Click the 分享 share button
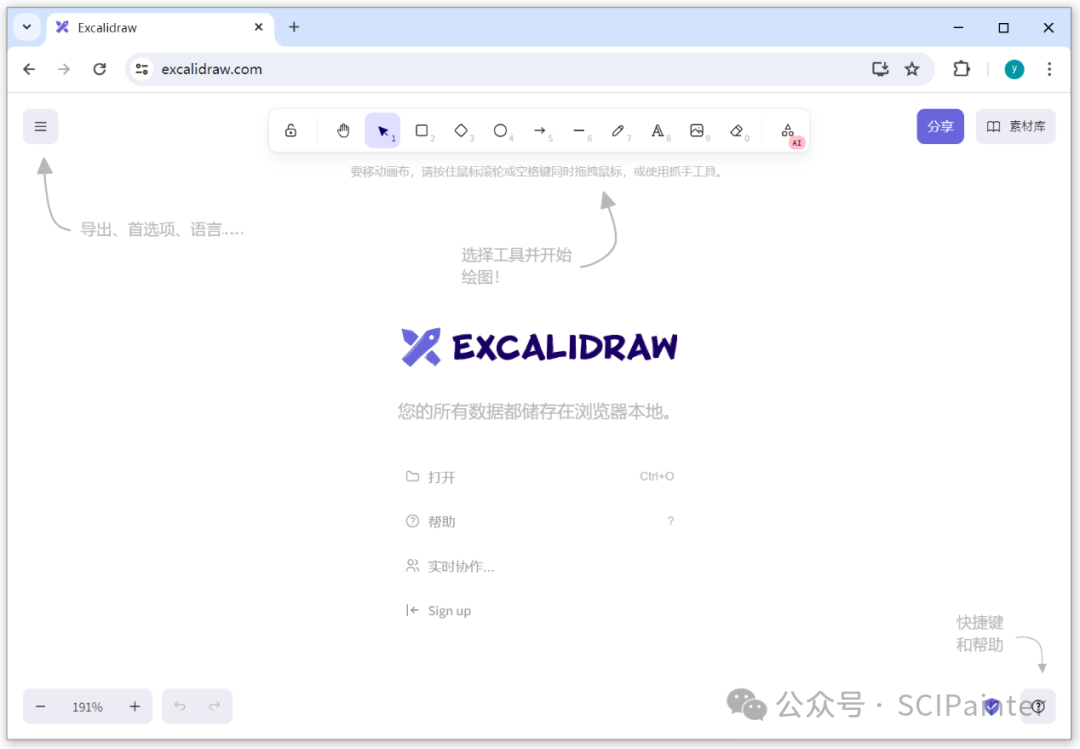This screenshot has height=749, width=1080. (940, 127)
